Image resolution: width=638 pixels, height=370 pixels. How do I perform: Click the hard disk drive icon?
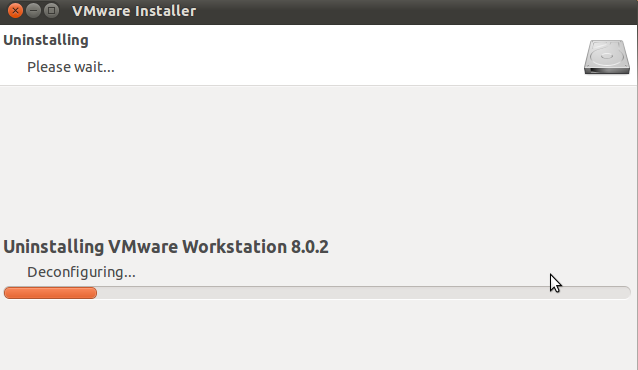coord(607,57)
